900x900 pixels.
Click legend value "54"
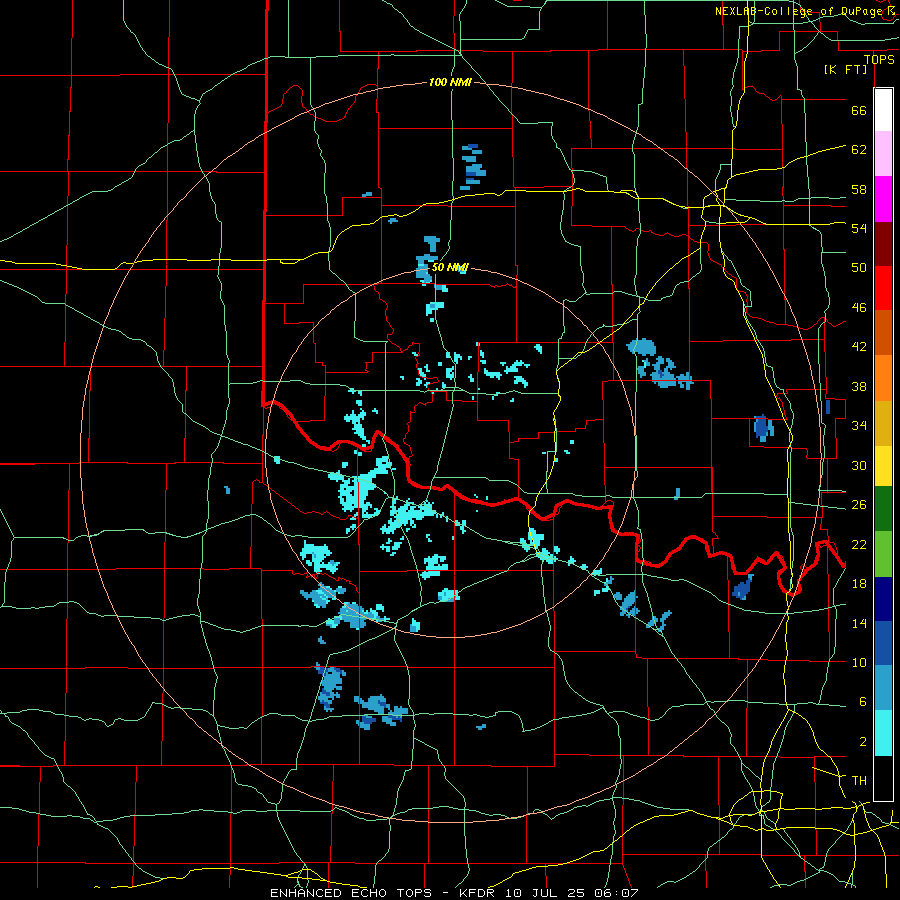click(859, 228)
